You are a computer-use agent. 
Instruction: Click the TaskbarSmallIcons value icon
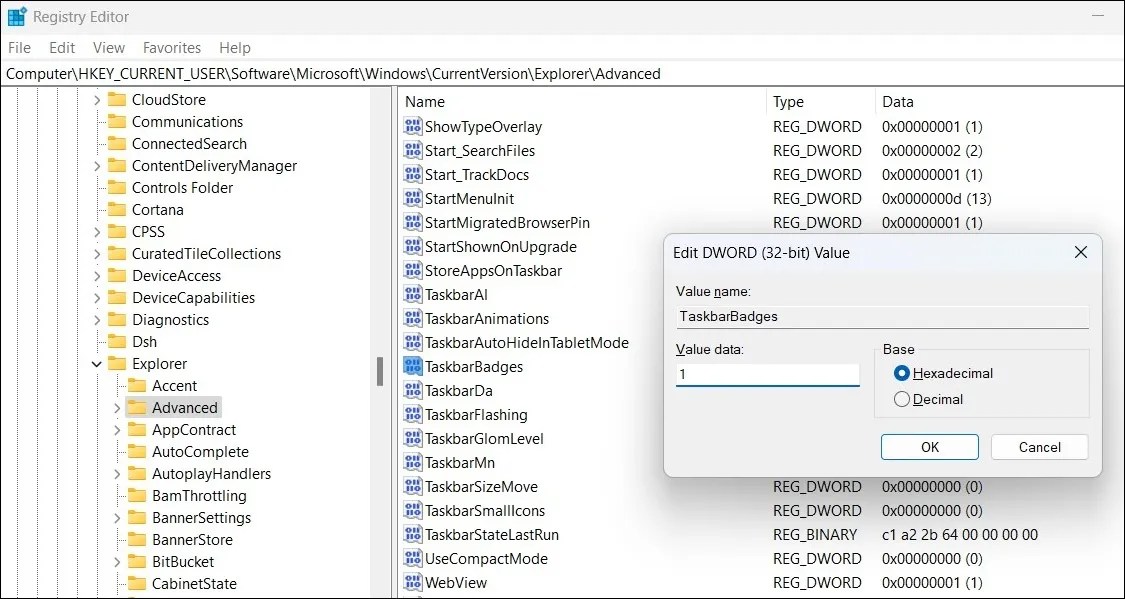(413, 511)
